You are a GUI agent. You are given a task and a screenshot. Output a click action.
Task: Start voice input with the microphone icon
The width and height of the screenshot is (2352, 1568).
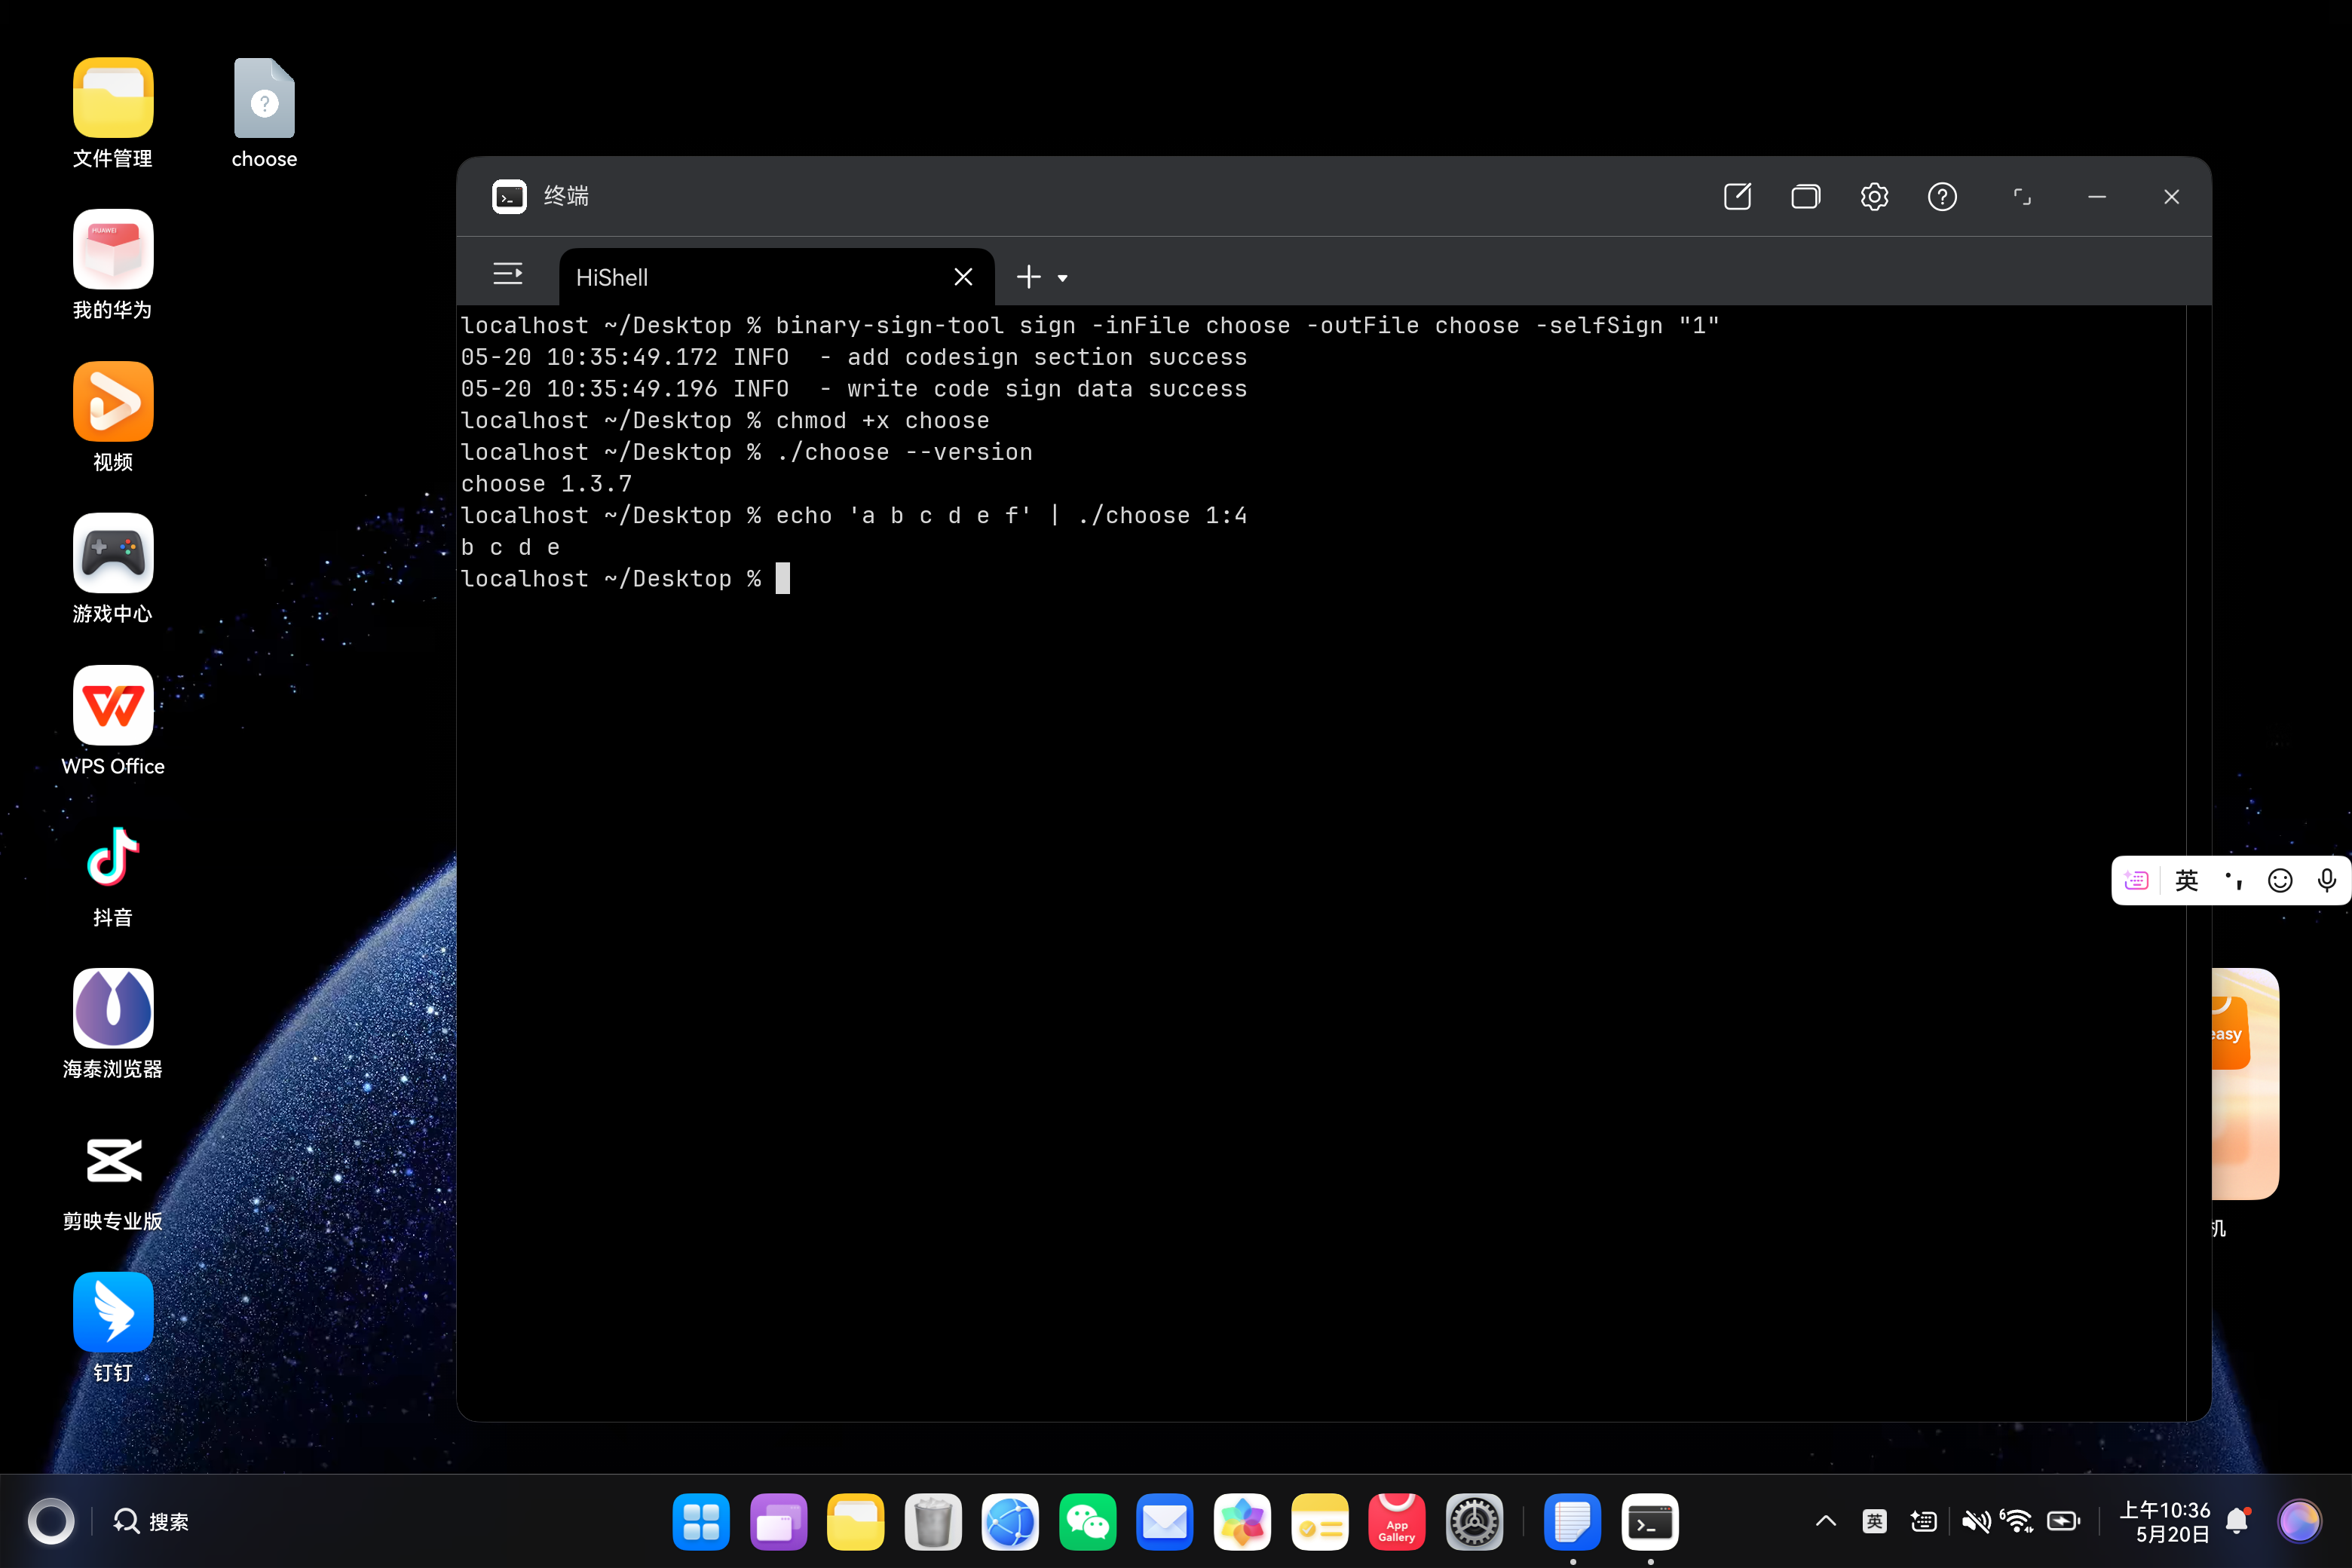(2327, 880)
